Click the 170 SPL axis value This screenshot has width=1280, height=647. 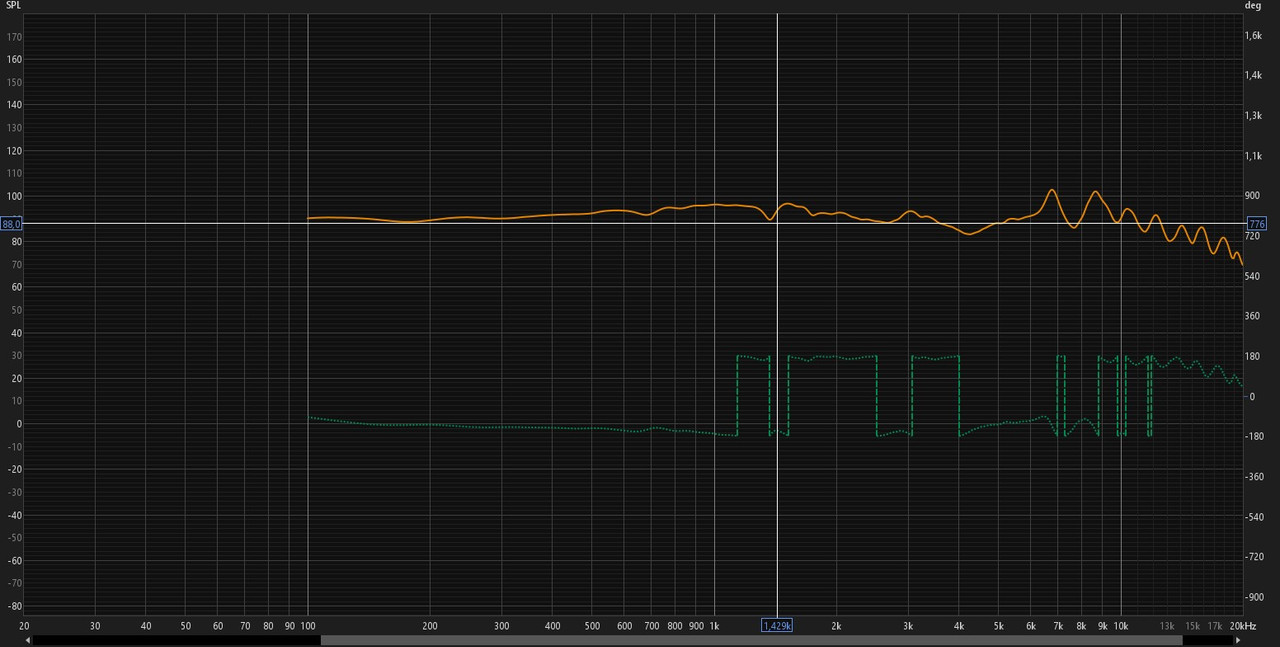coord(14,37)
